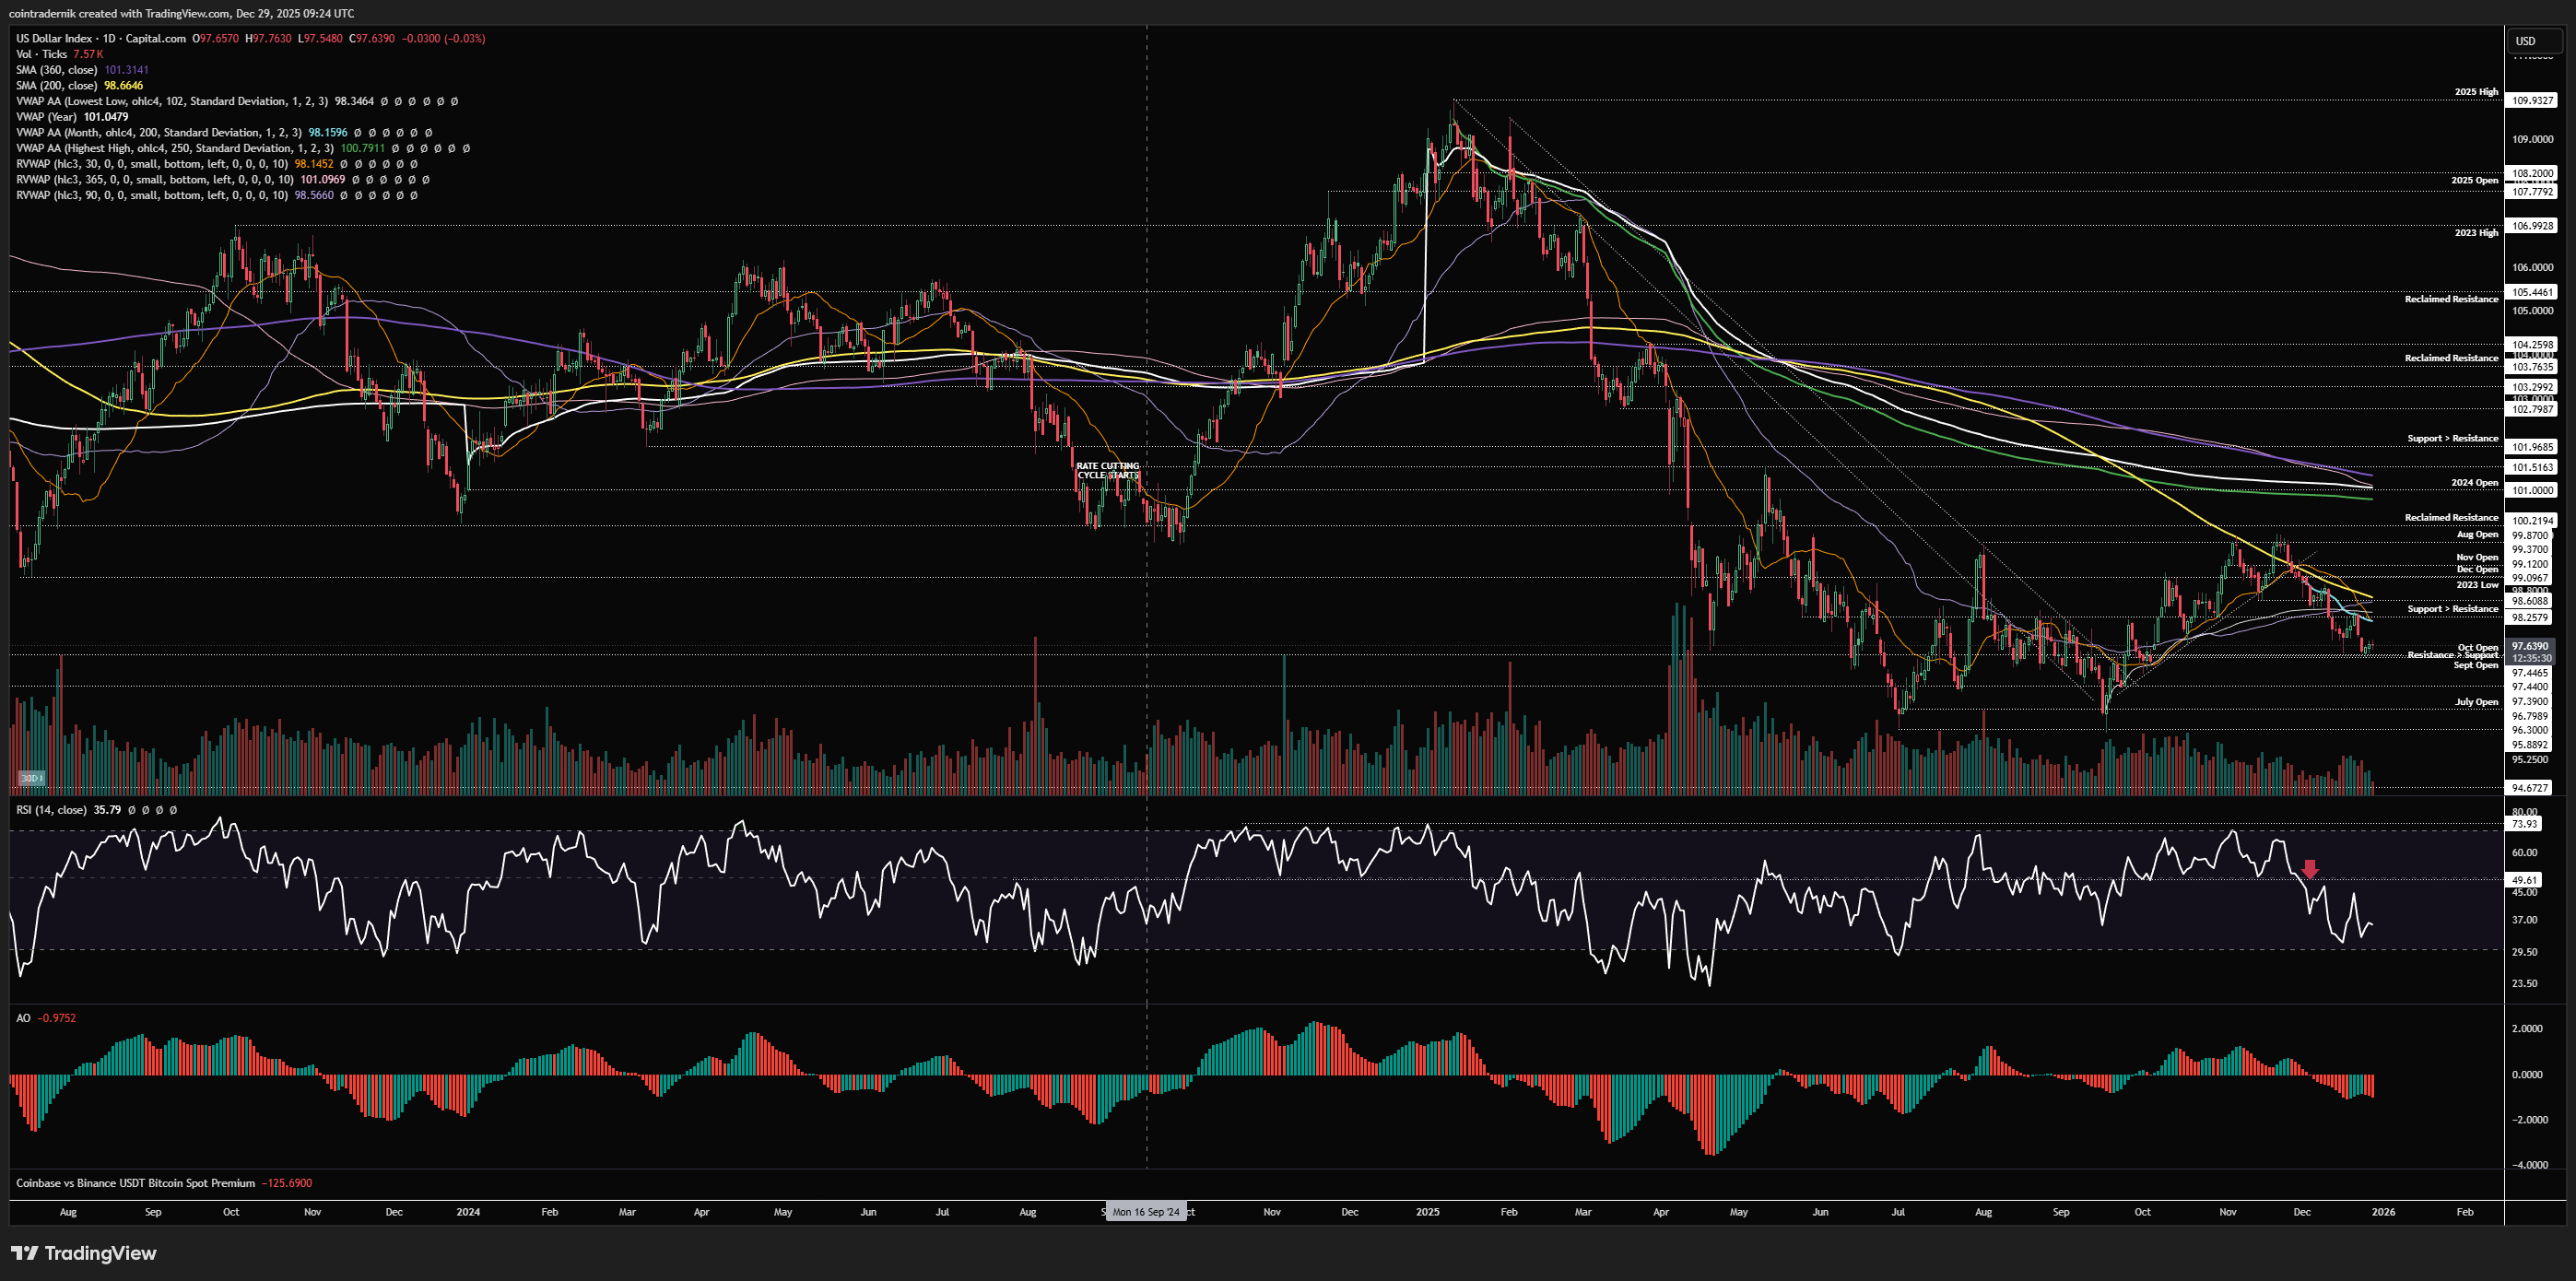The image size is (2576, 1281).
Task: Click the Mon 16 Sep '24 date label
Action: 1146,1212
